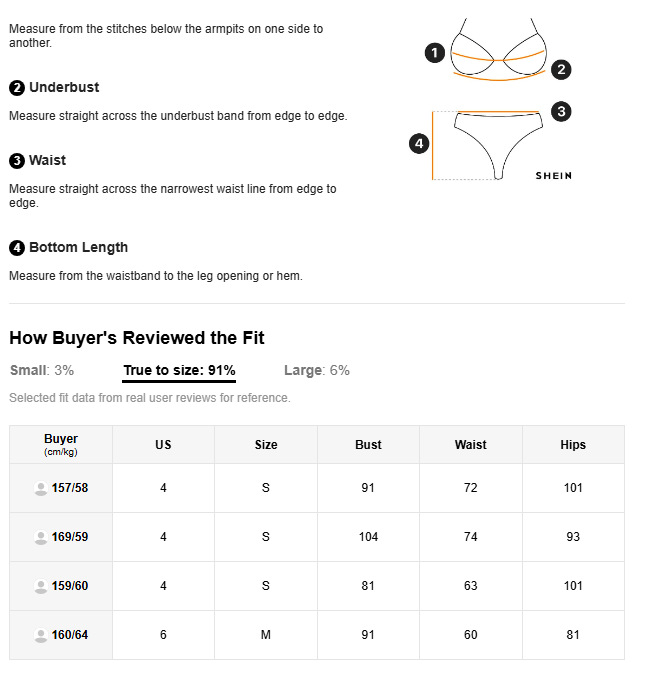The height and width of the screenshot is (675, 653).
Task: Click the Underbust number 2 bullet icon
Action: pyautogui.click(x=17, y=88)
